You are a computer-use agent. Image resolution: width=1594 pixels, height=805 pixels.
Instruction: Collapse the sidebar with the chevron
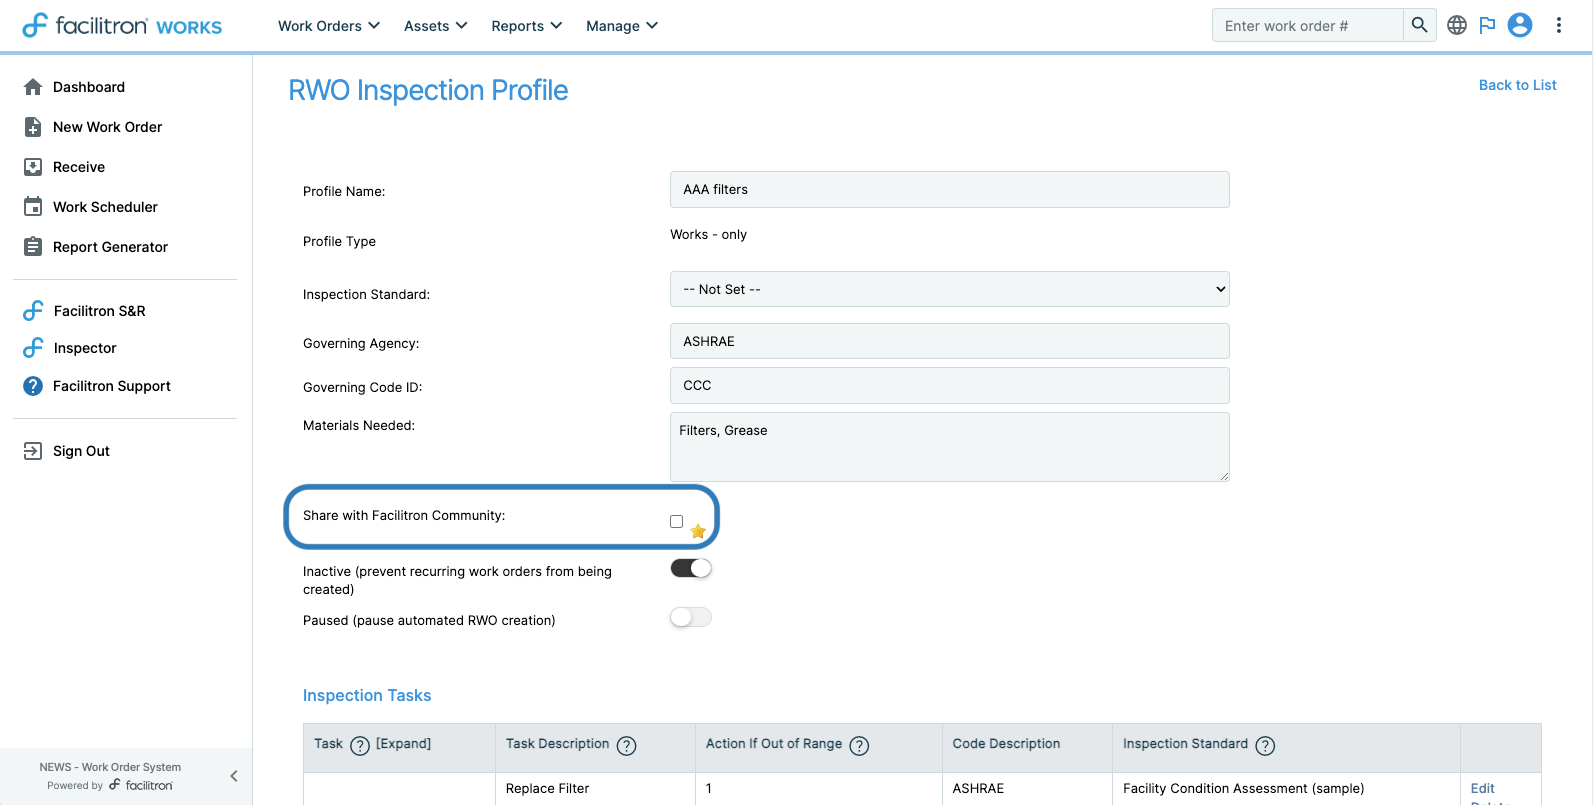(x=234, y=776)
